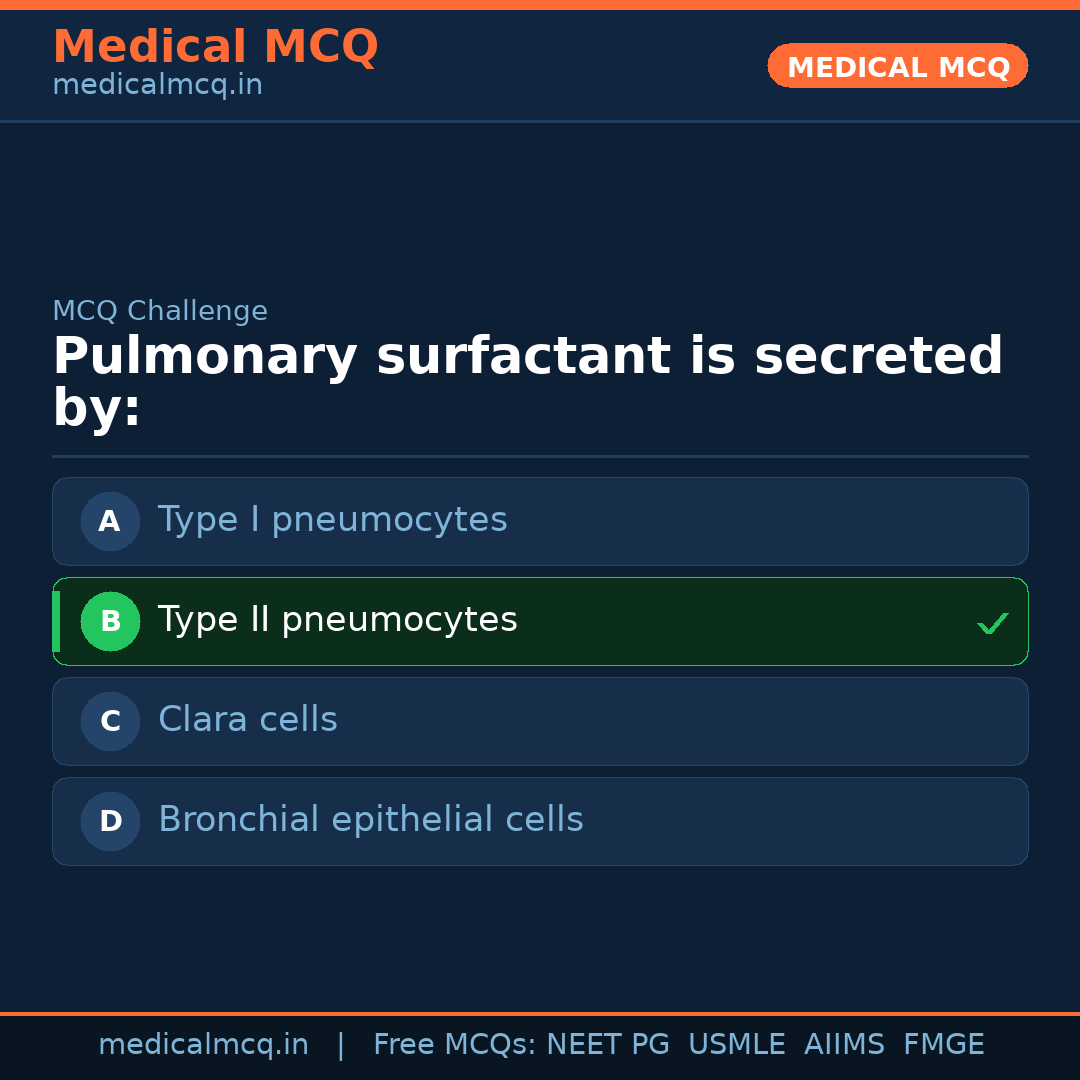Click the USMLE footer text
Viewport: 1080px width, 1080px height.
pos(736,1045)
